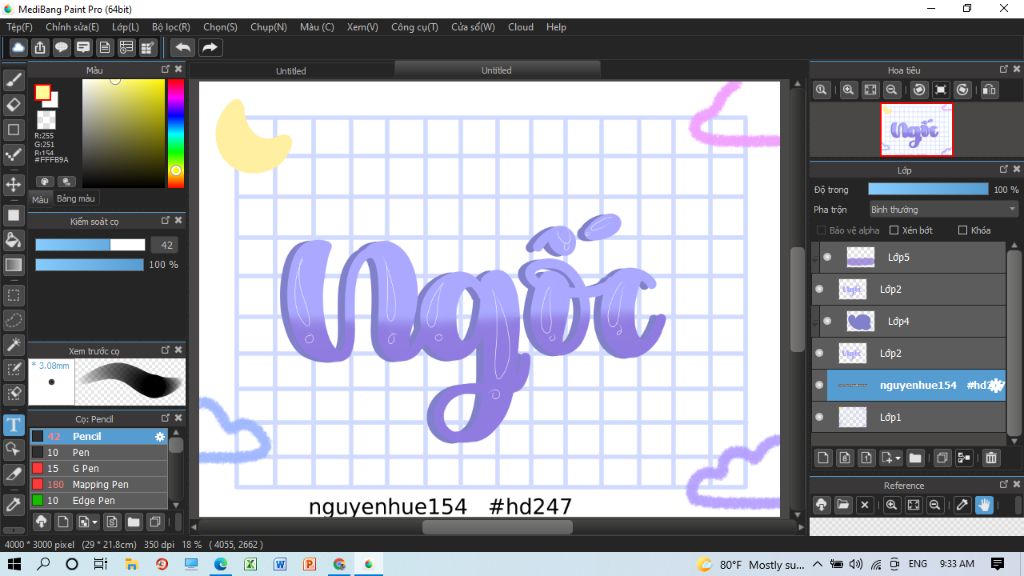Click the speech bubble comment icon
This screenshot has height=576, width=1024.
(61, 48)
